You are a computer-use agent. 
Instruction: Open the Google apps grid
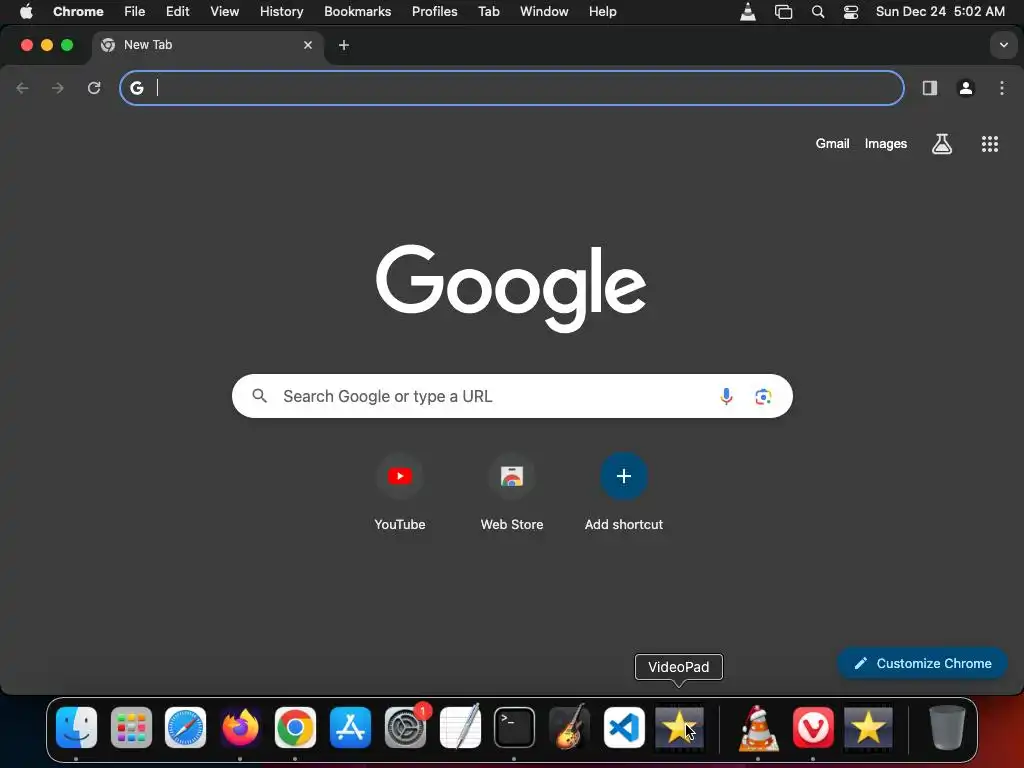point(990,144)
